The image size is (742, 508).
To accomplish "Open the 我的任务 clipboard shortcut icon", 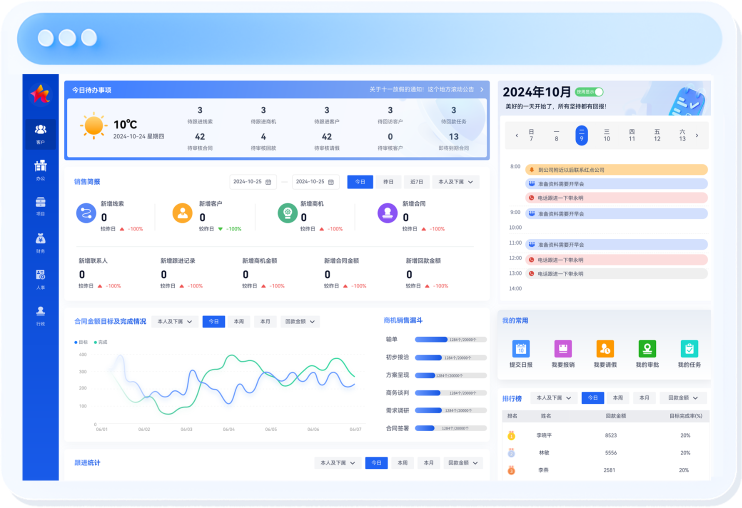I will [689, 349].
